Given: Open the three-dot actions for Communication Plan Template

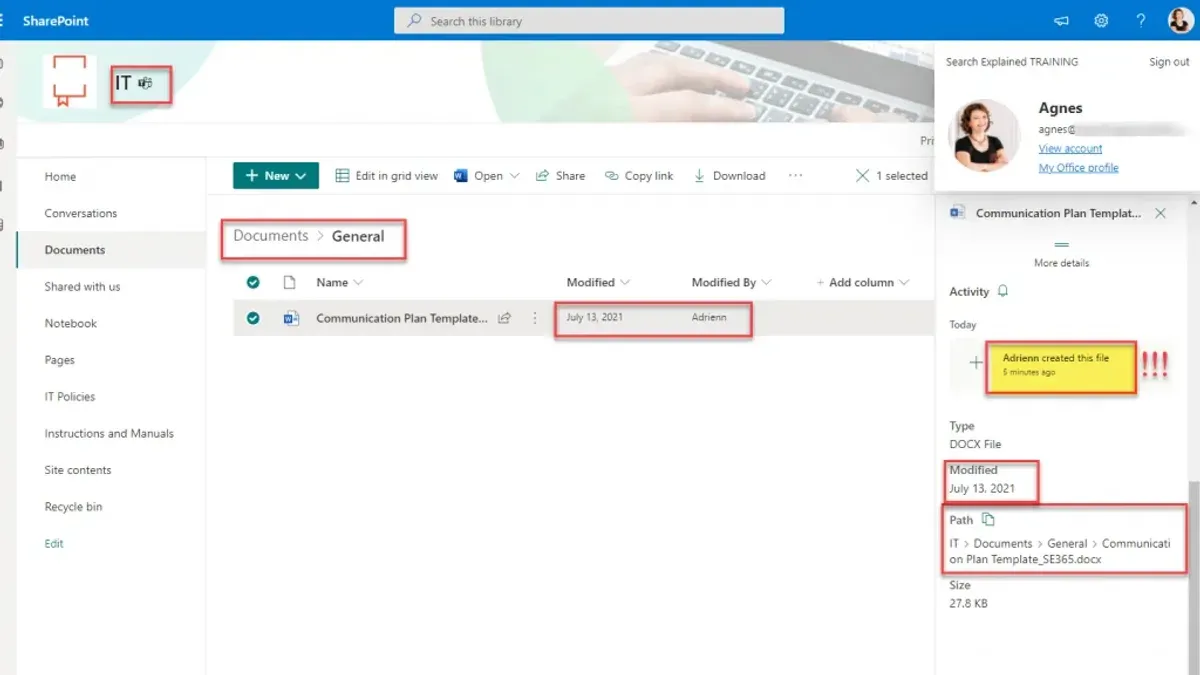Looking at the screenshot, I should (535, 318).
